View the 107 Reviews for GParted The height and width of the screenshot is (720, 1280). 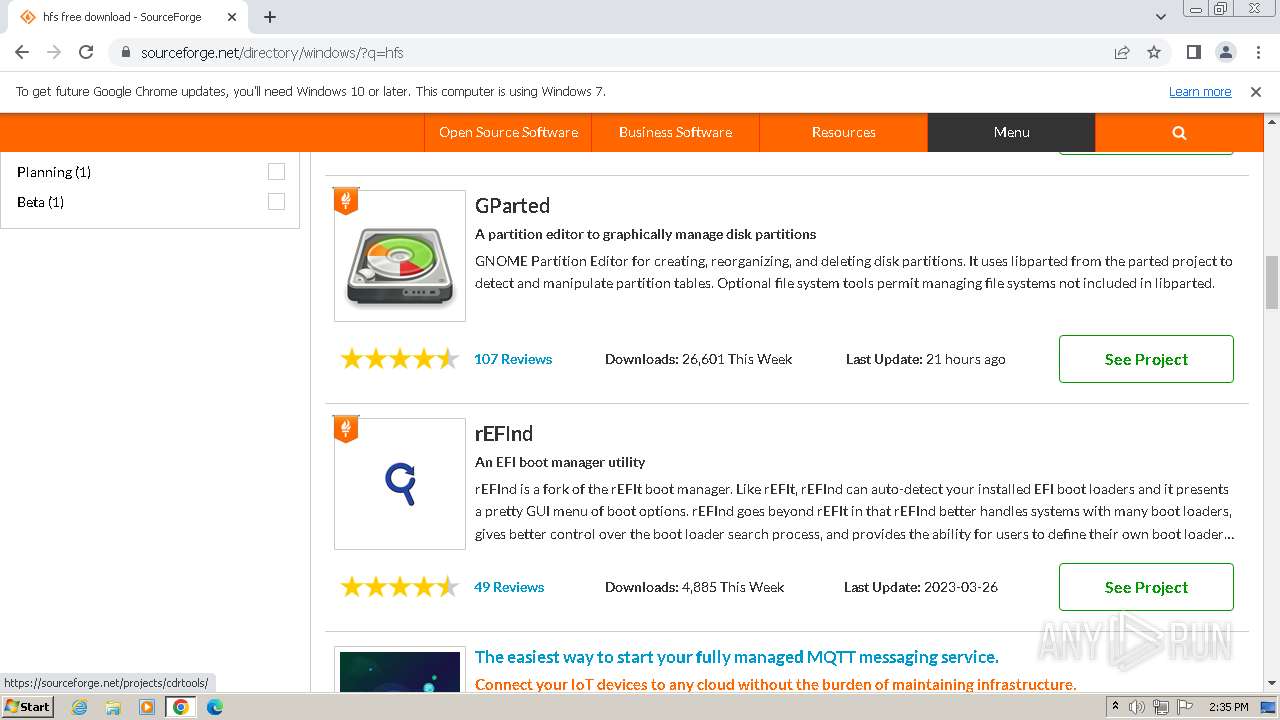(x=513, y=359)
